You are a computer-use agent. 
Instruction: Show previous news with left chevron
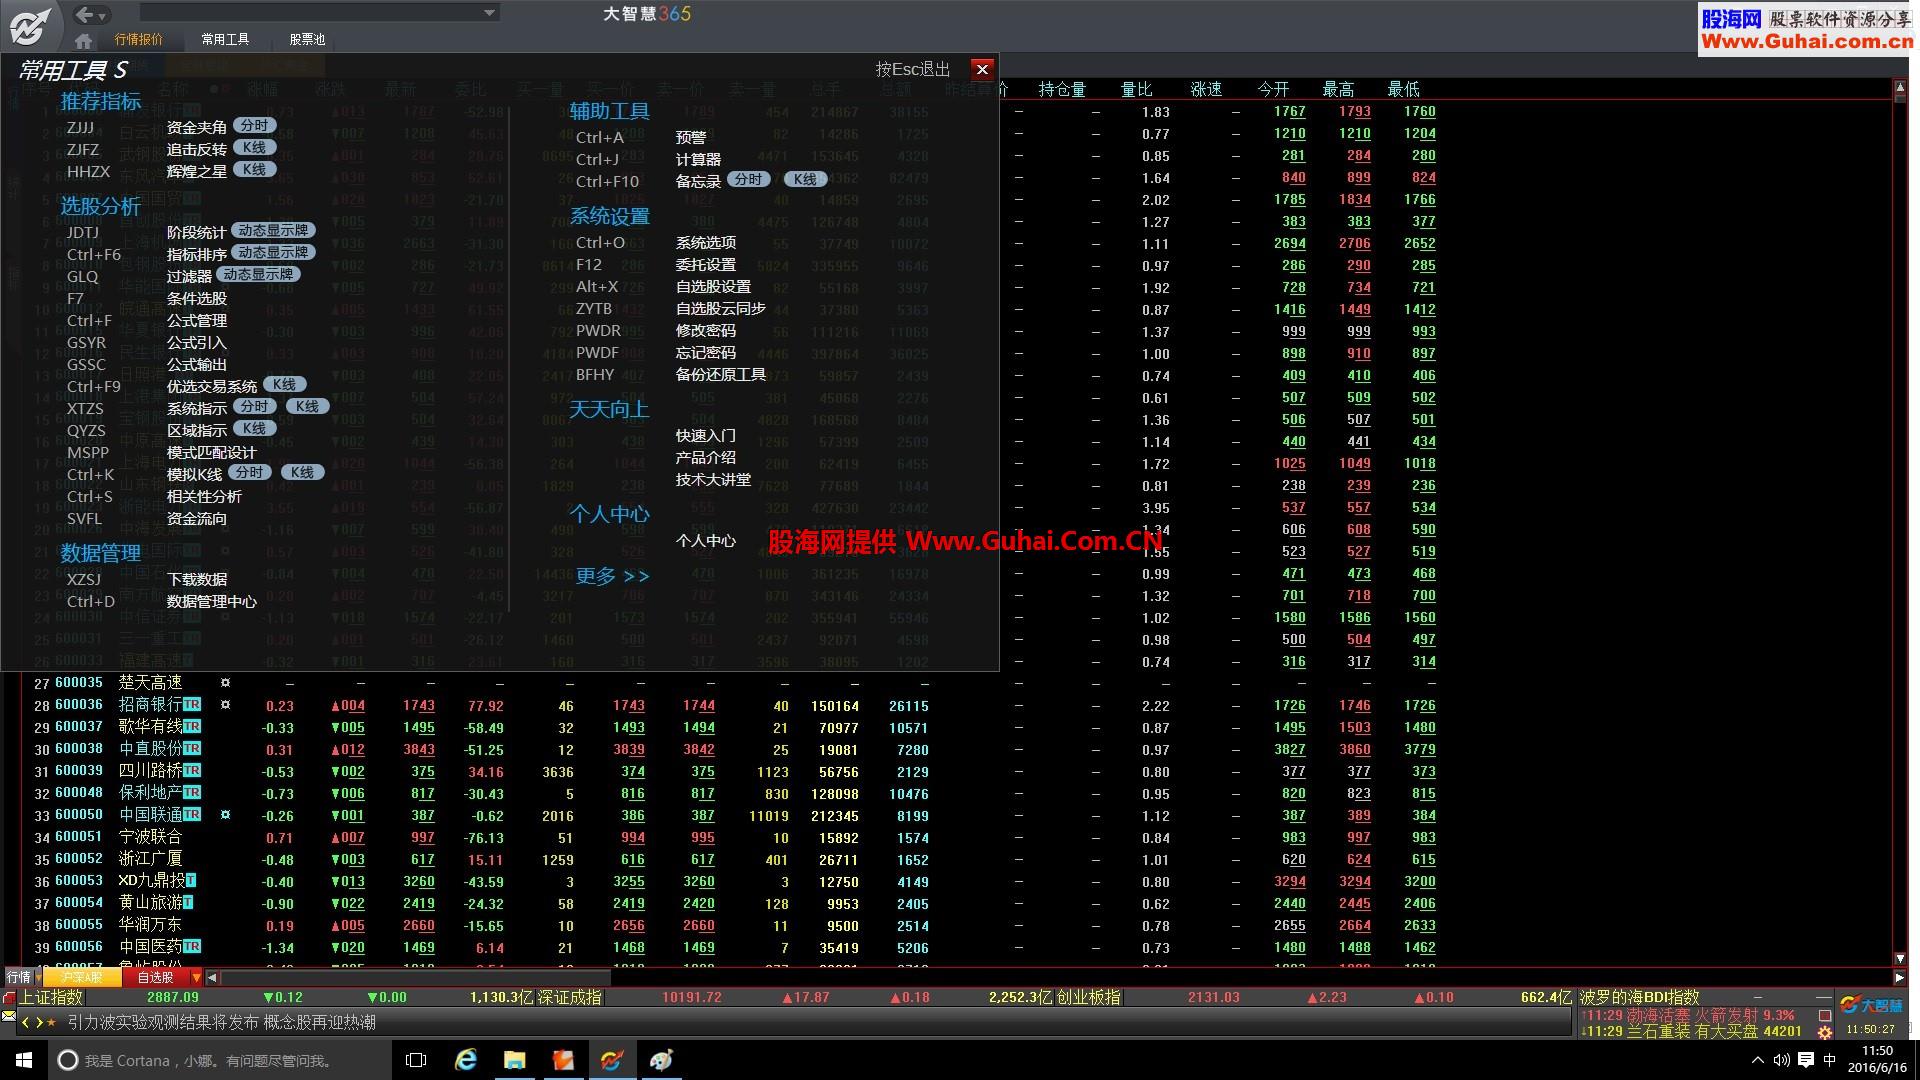[x=26, y=1022]
